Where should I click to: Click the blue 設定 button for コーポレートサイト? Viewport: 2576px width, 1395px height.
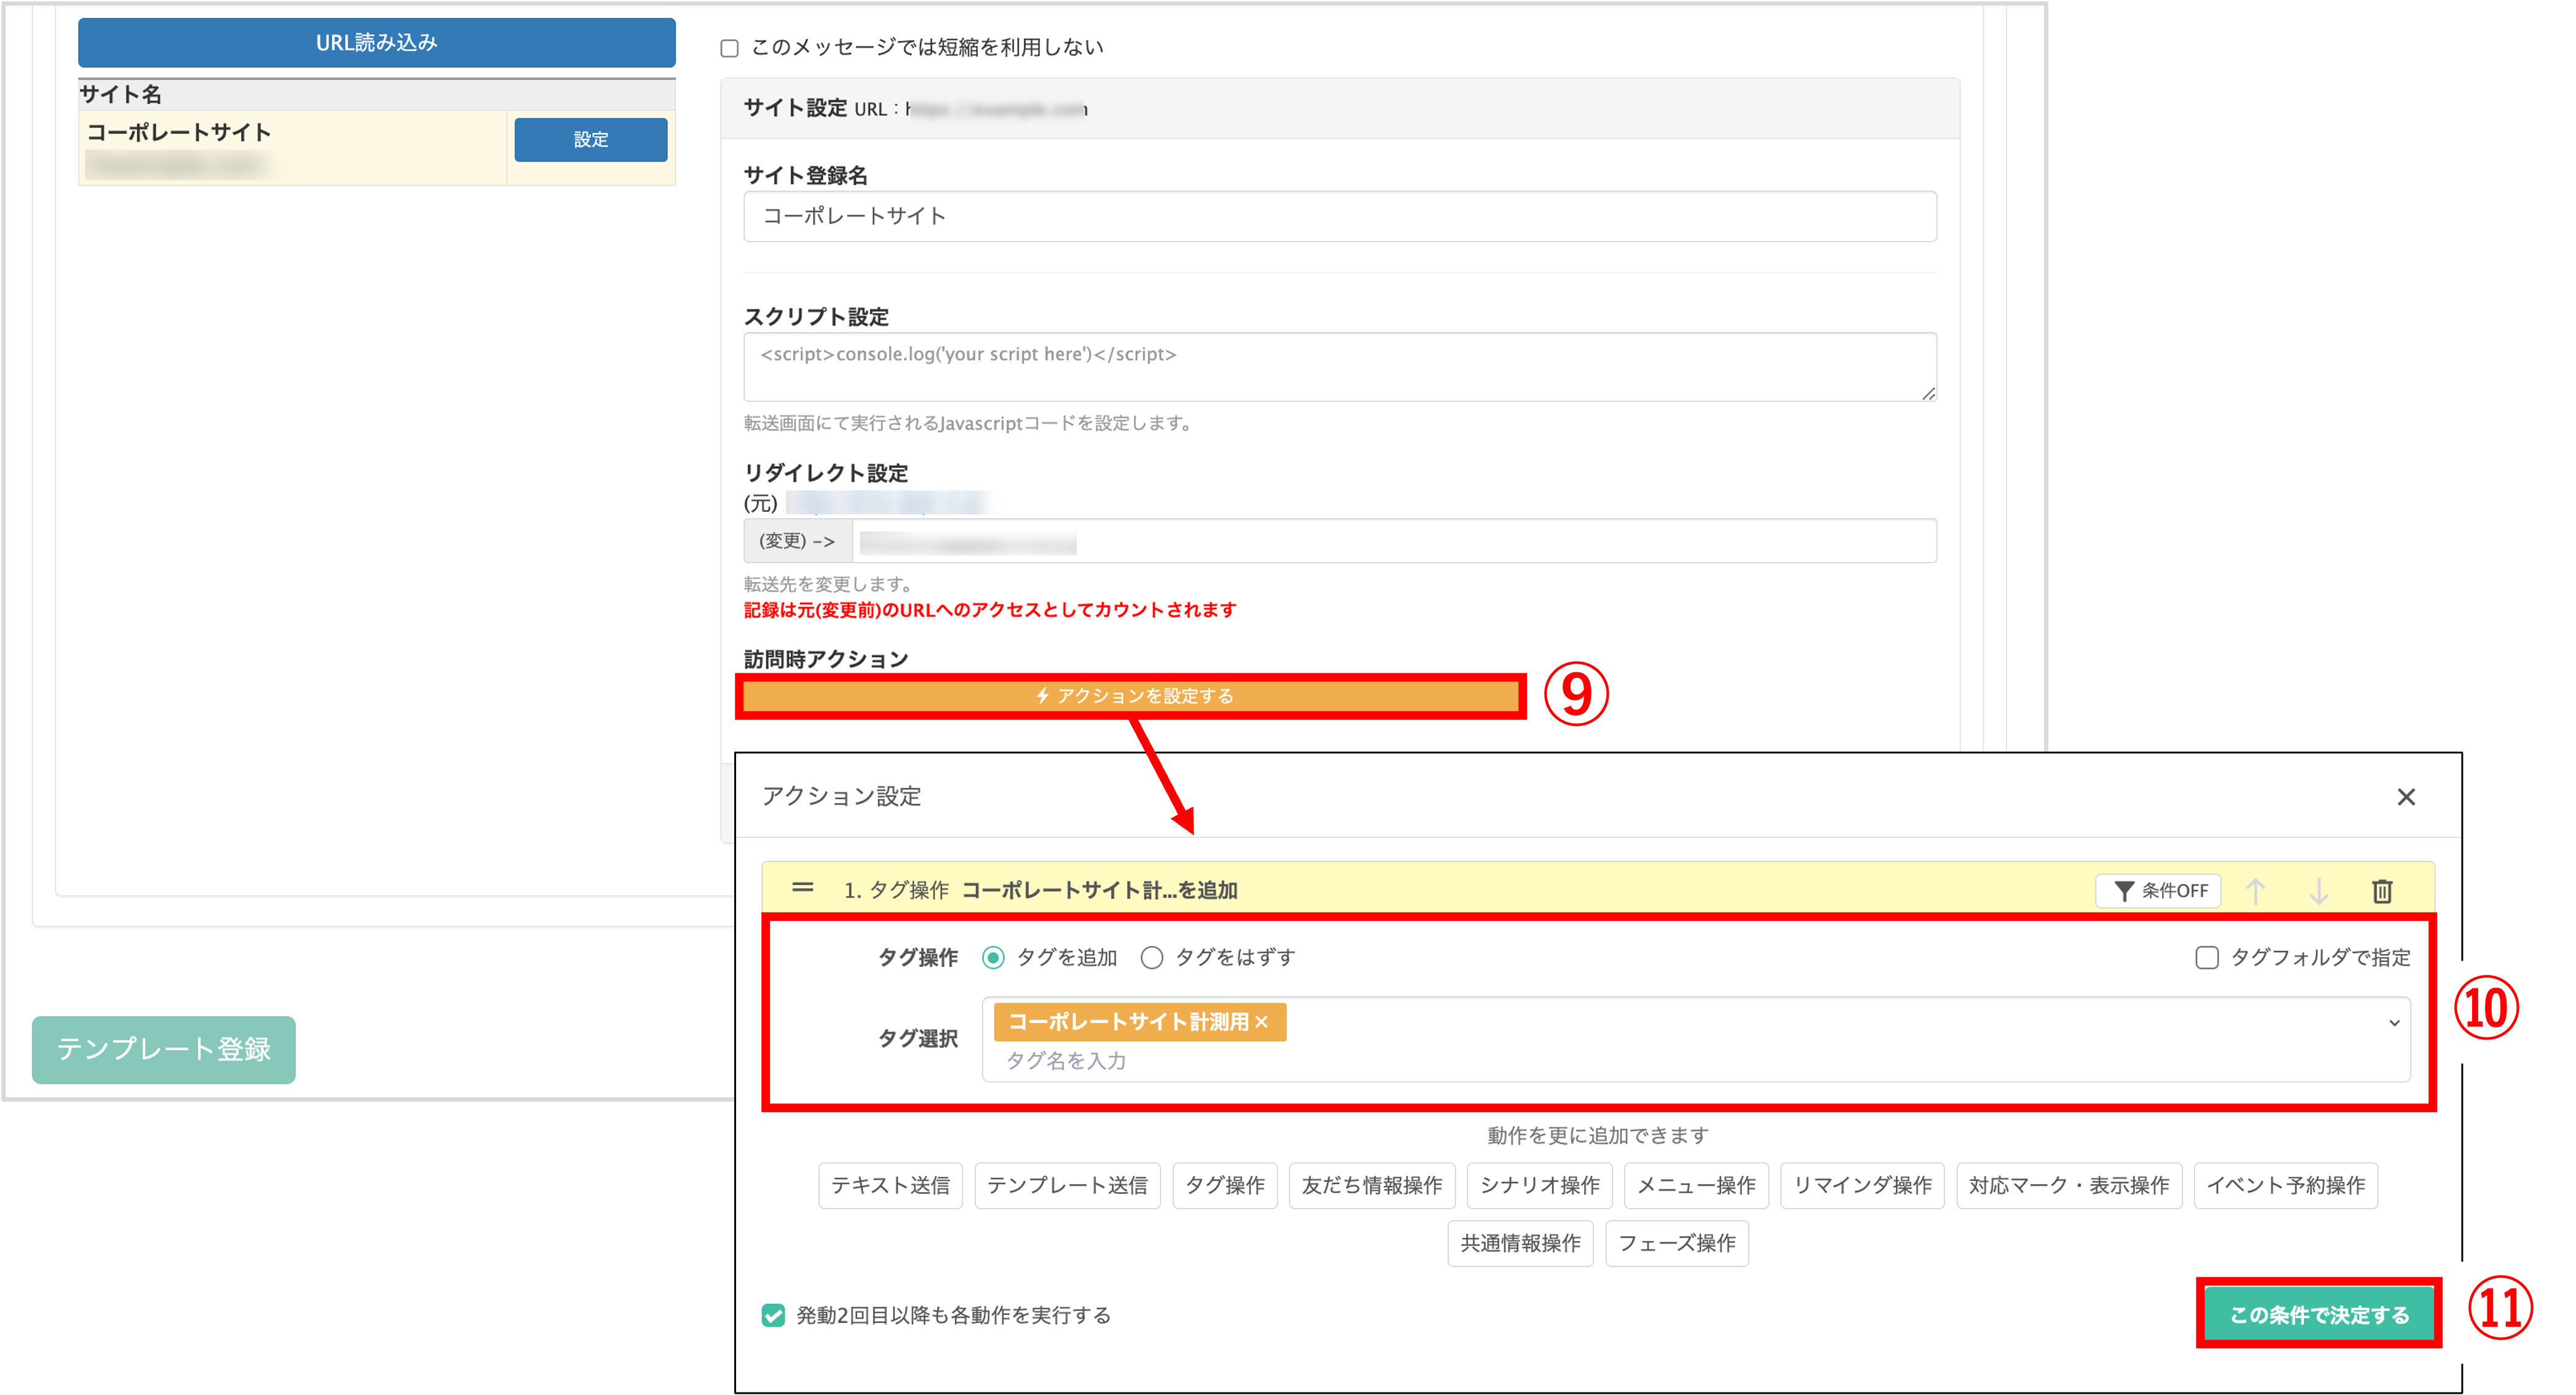590,140
